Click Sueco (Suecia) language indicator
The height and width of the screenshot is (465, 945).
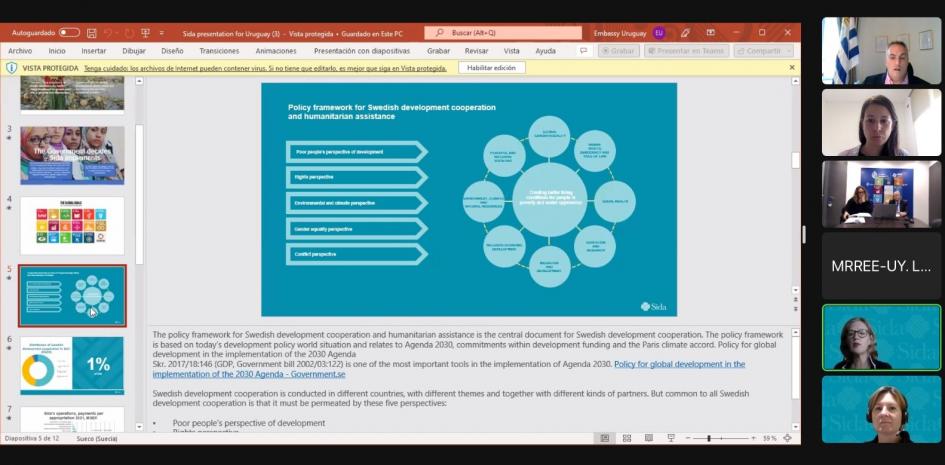(x=97, y=438)
